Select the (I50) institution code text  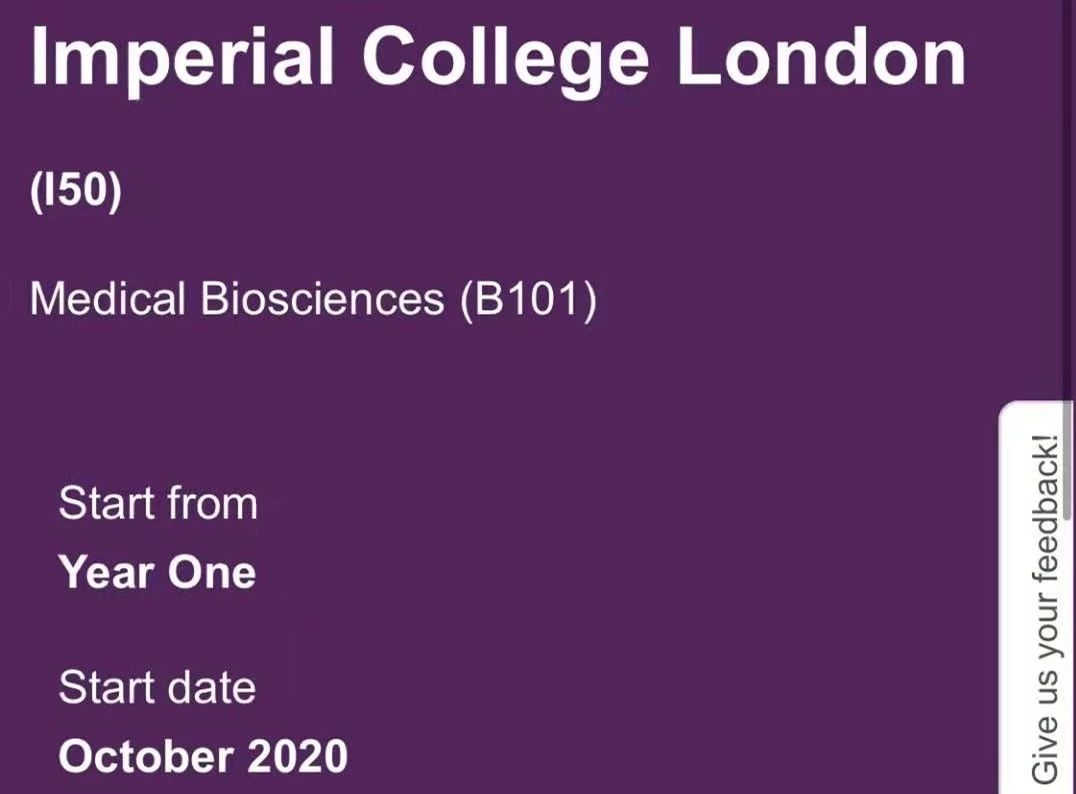[76, 192]
